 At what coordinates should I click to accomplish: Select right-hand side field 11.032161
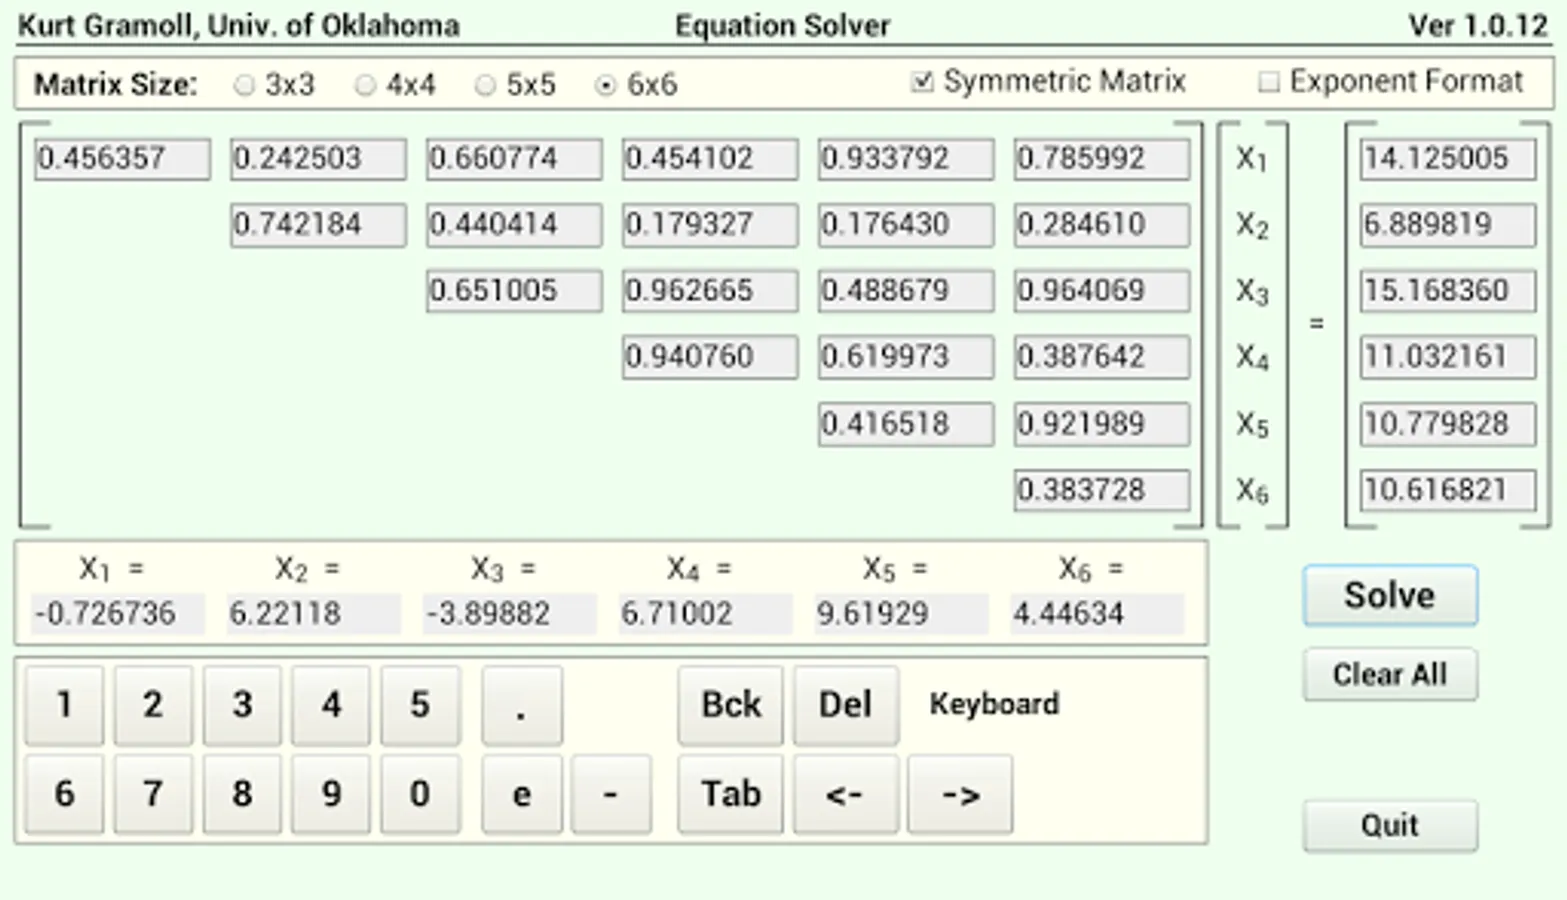(1448, 357)
